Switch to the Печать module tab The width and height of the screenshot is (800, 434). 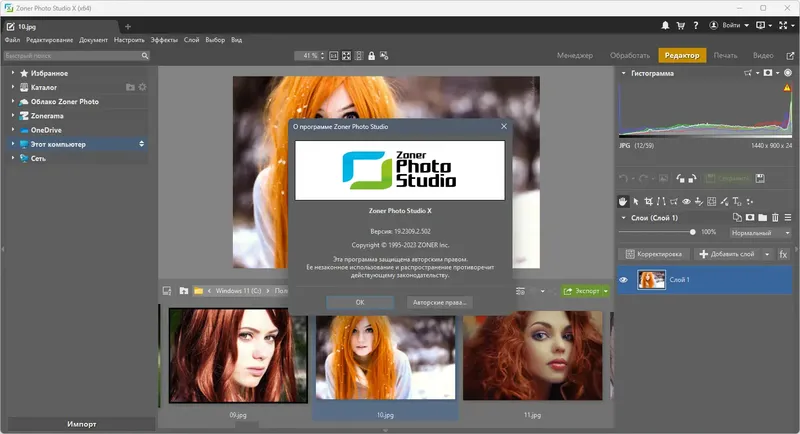726,55
